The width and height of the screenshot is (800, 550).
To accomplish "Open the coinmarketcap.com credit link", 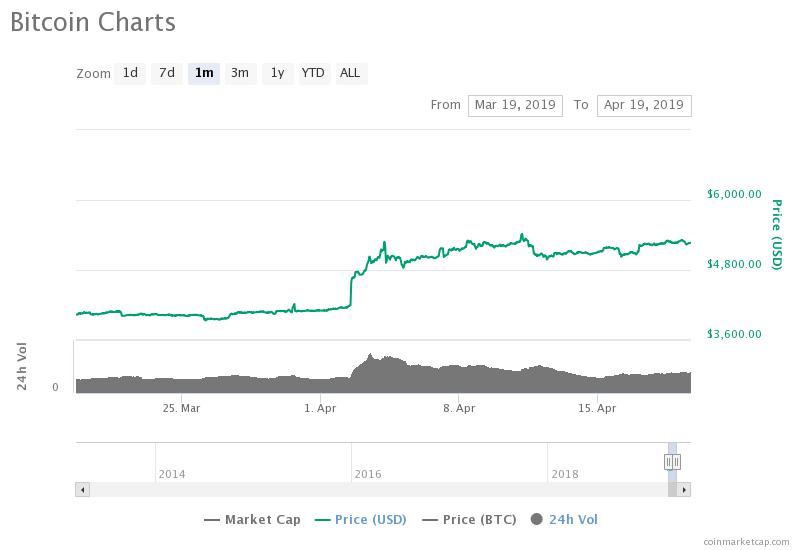I will 745,541.
